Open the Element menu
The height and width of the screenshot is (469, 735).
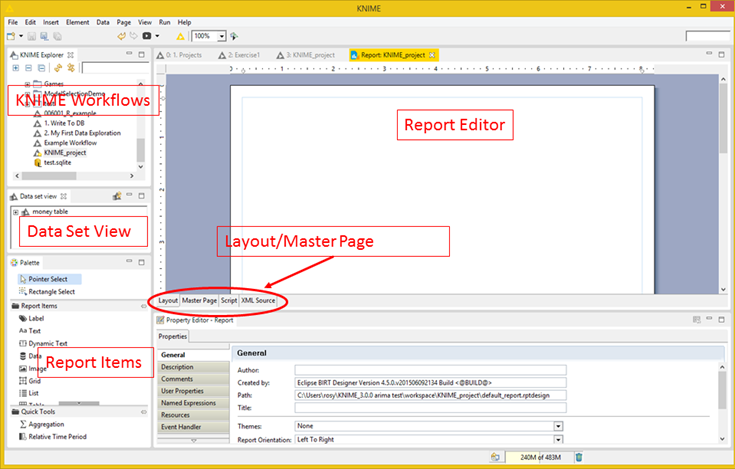77,22
